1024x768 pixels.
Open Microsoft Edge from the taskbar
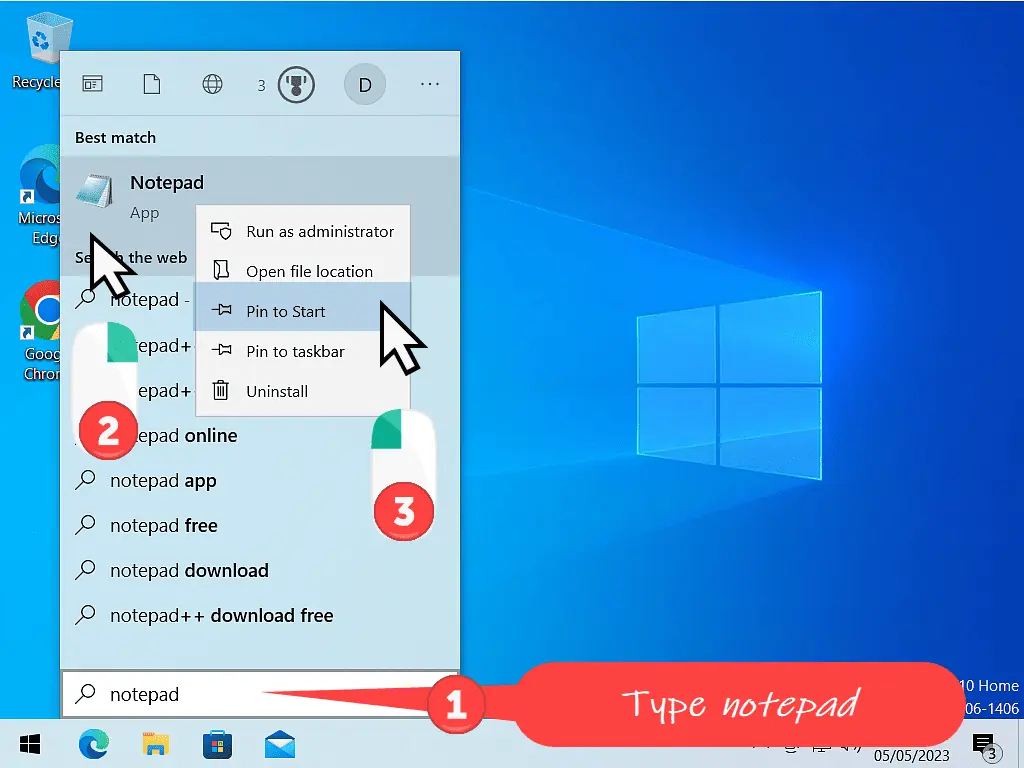pyautogui.click(x=93, y=744)
